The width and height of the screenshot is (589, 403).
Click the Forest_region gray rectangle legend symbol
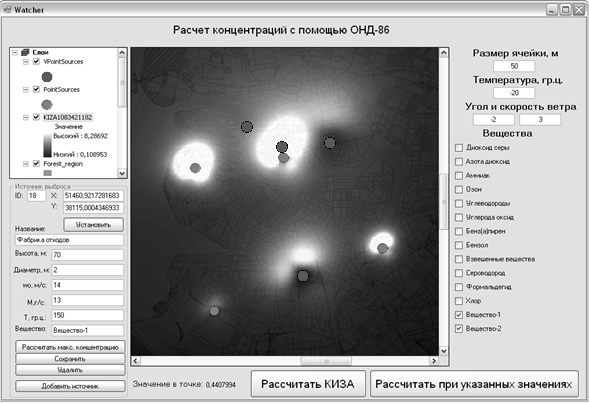[x=47, y=173]
